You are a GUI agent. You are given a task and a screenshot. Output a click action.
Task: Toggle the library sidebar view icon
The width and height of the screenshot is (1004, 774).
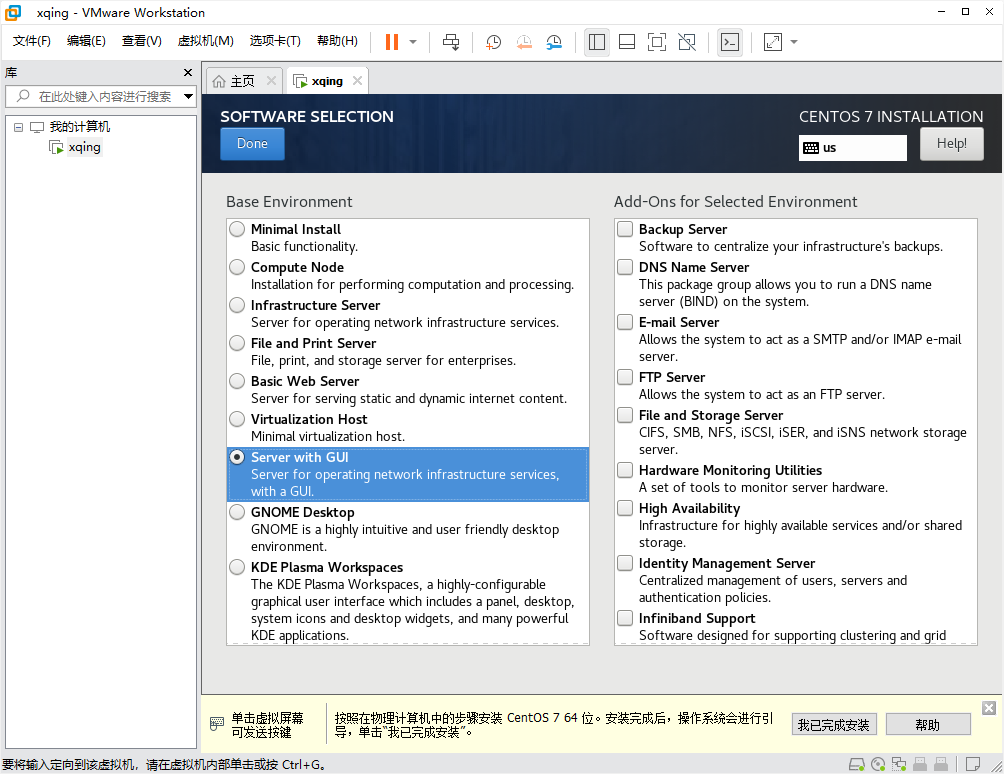tap(597, 42)
